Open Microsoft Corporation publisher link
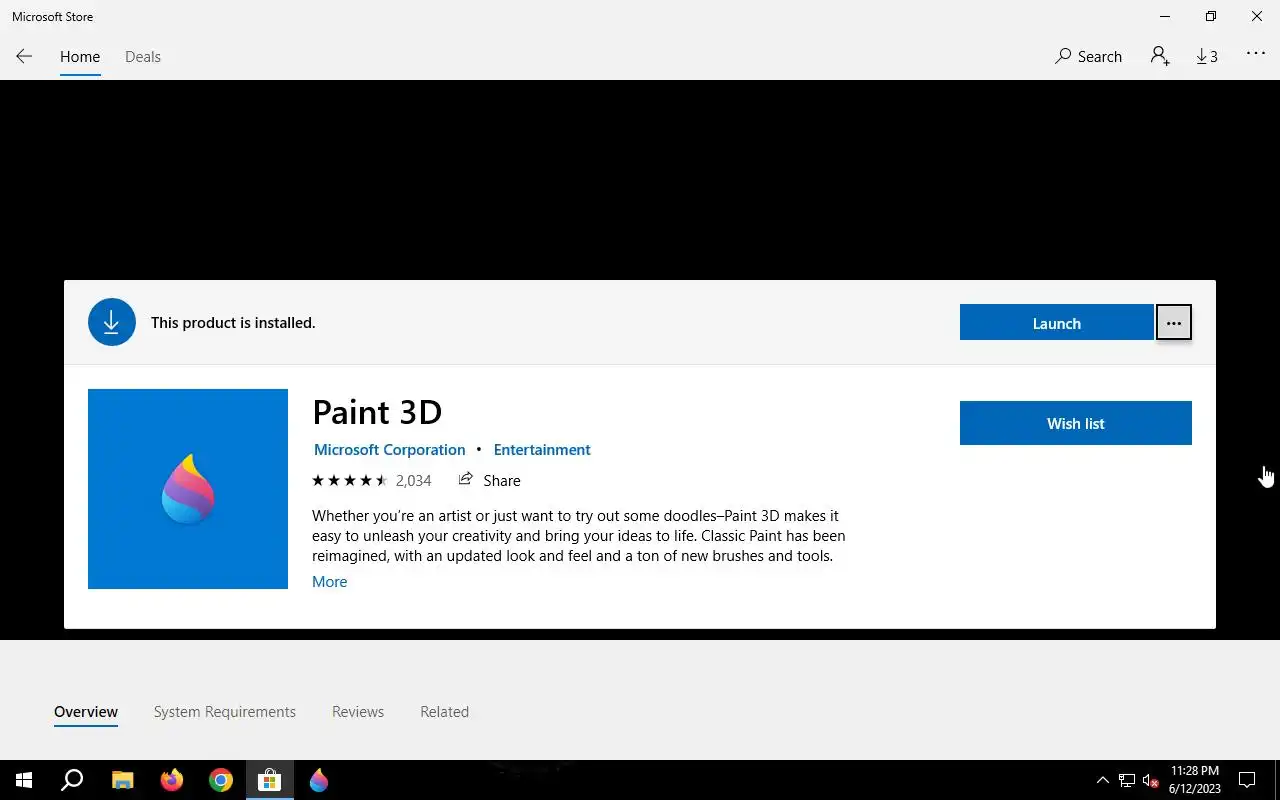Viewport: 1280px width, 800px height. [x=390, y=450]
